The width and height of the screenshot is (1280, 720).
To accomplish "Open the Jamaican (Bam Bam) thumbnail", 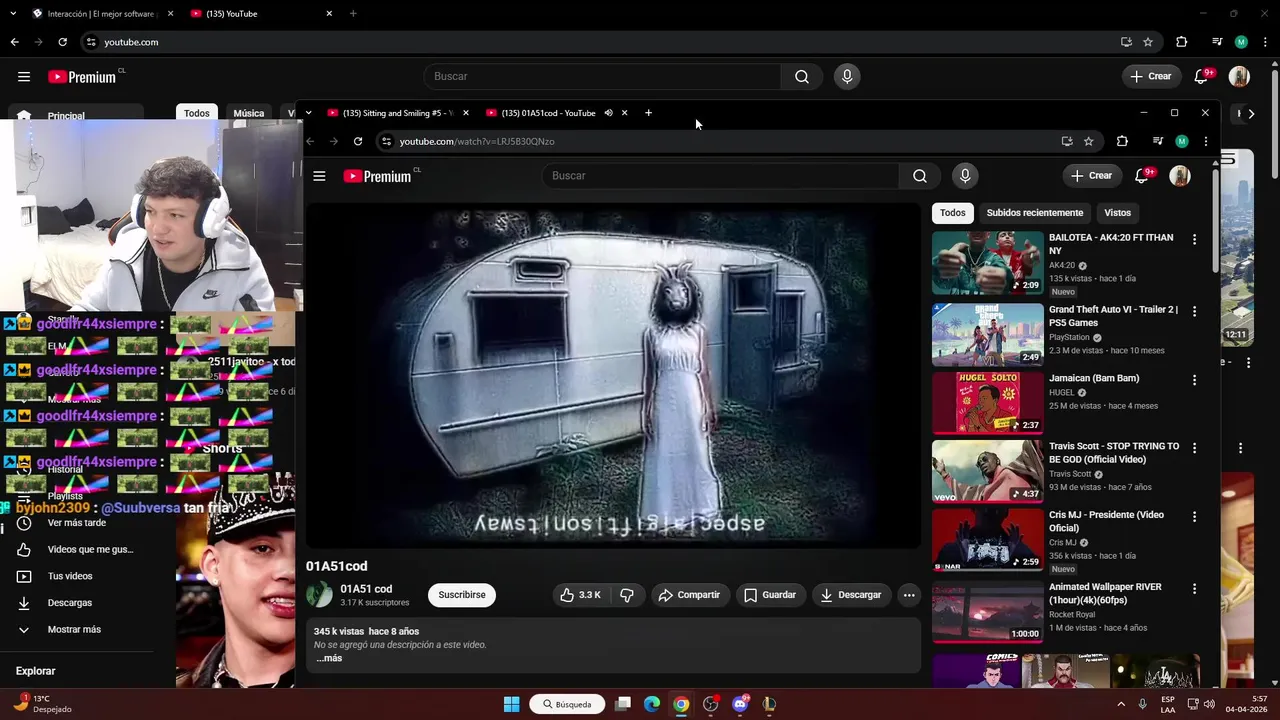I will (x=987, y=403).
